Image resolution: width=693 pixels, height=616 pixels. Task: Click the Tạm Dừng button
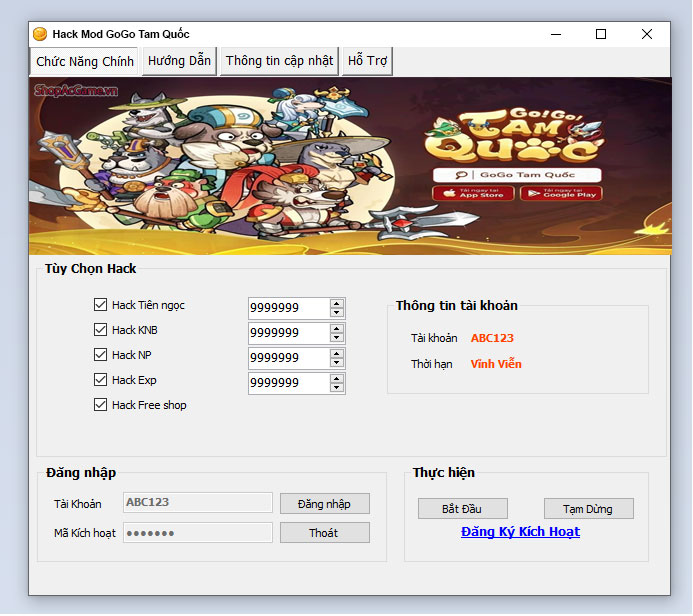(x=589, y=509)
